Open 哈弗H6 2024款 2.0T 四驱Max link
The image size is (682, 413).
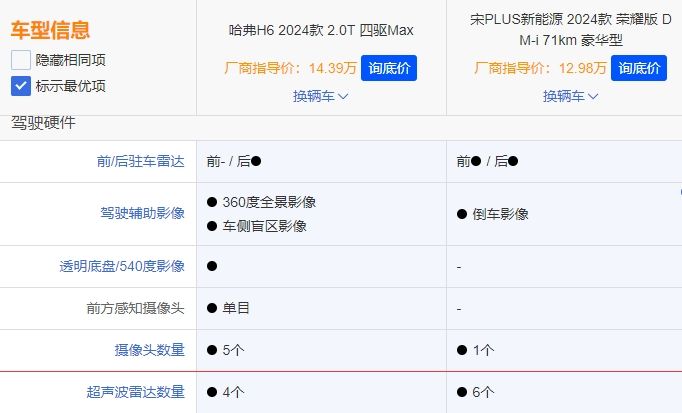tap(320, 30)
